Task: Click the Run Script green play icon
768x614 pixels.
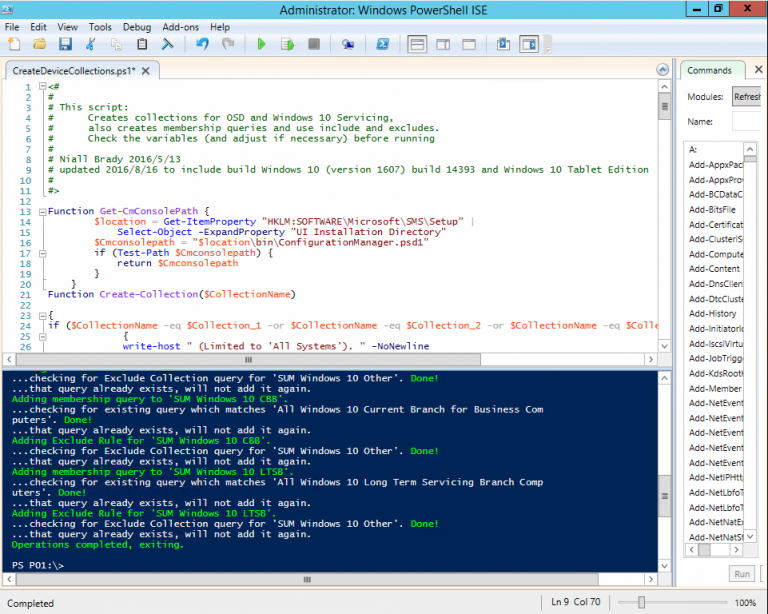Action: coord(261,44)
